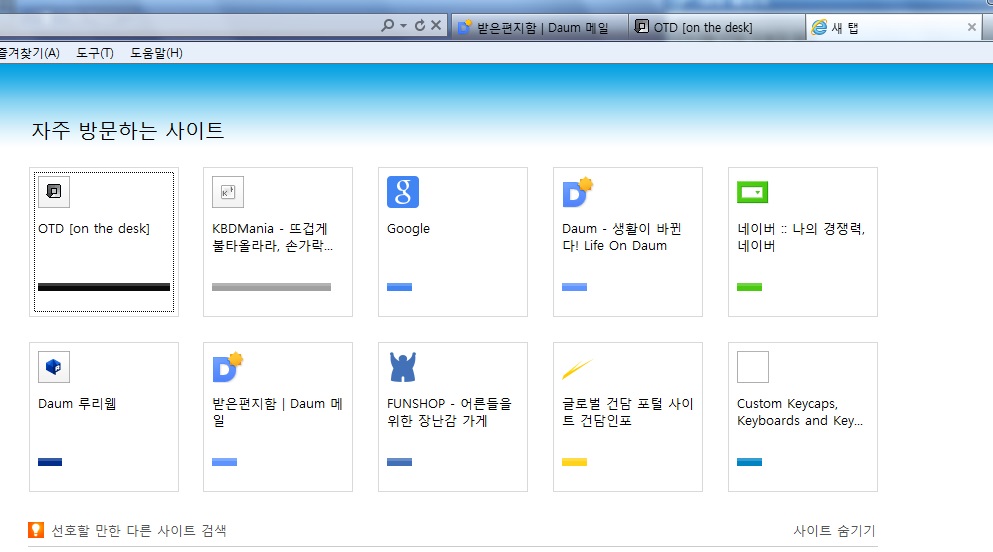
Task: Open the Daum 루리웹 tile title
Action: coord(77,404)
